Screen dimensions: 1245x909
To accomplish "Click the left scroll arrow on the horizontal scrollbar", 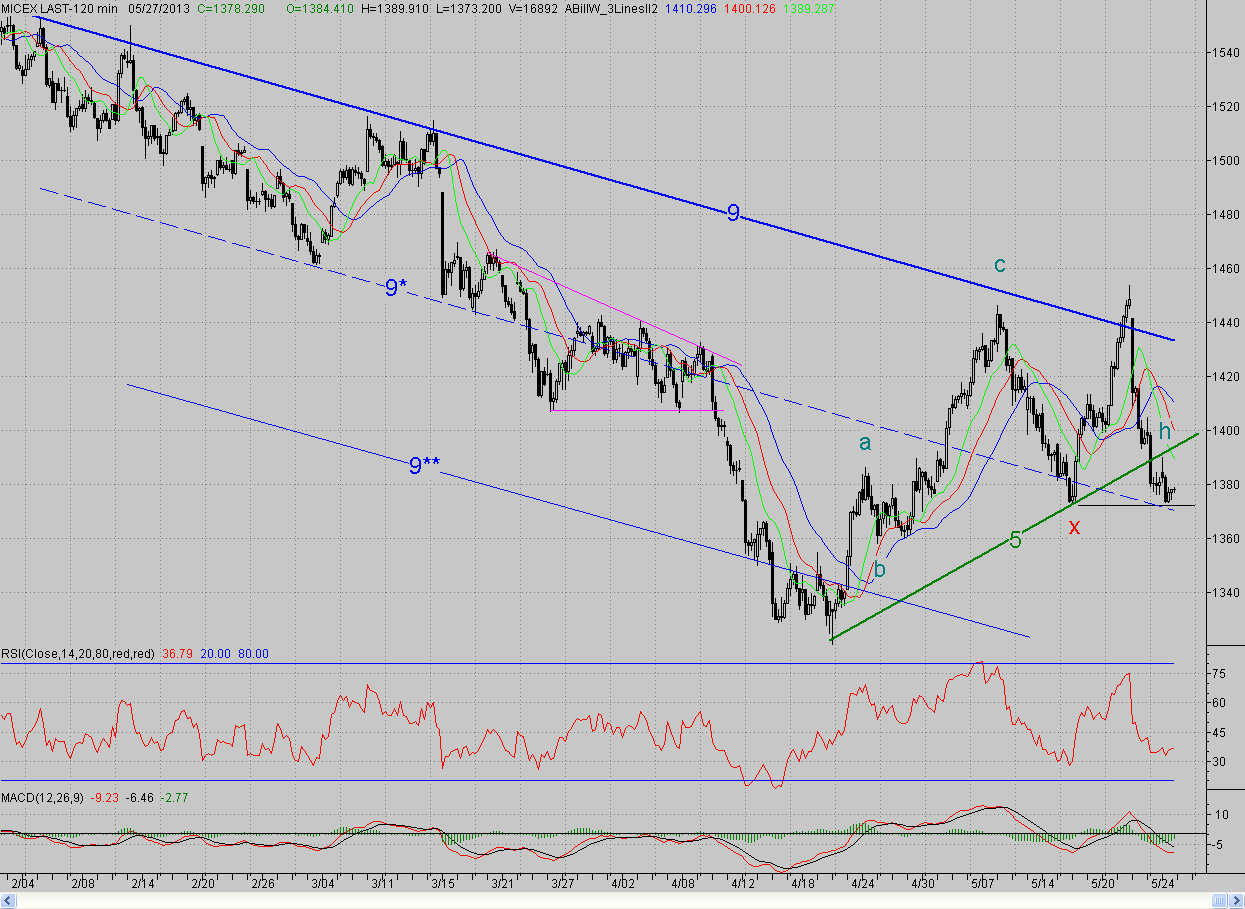I will [x=7, y=902].
